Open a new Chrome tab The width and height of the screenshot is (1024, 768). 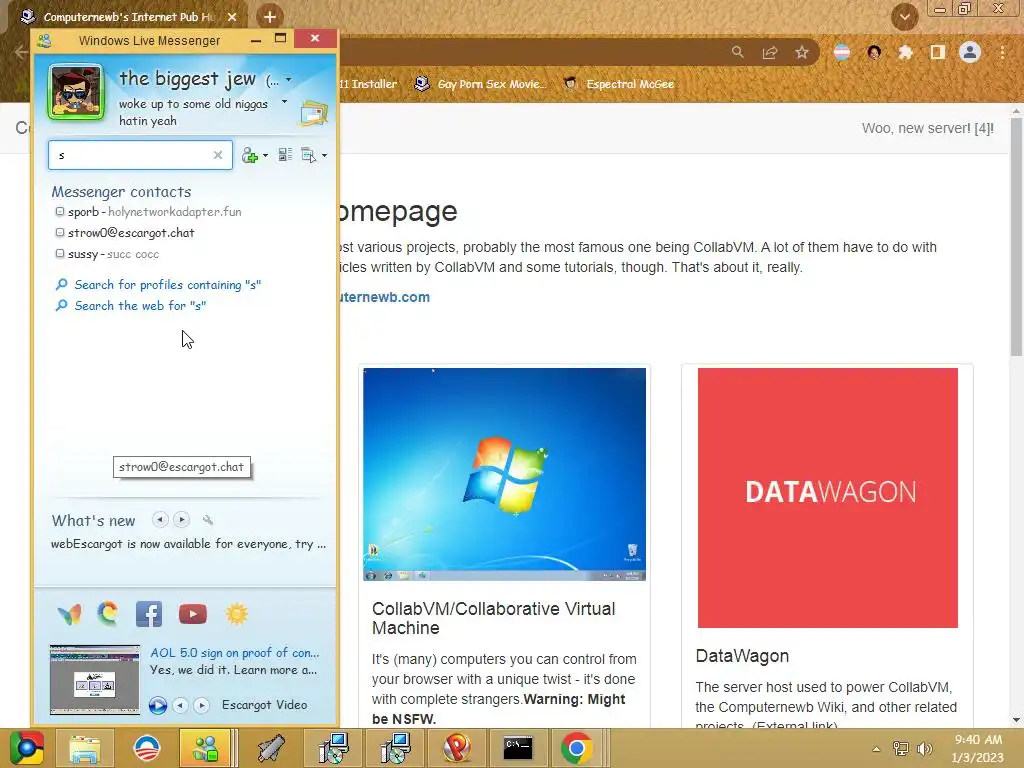(270, 17)
